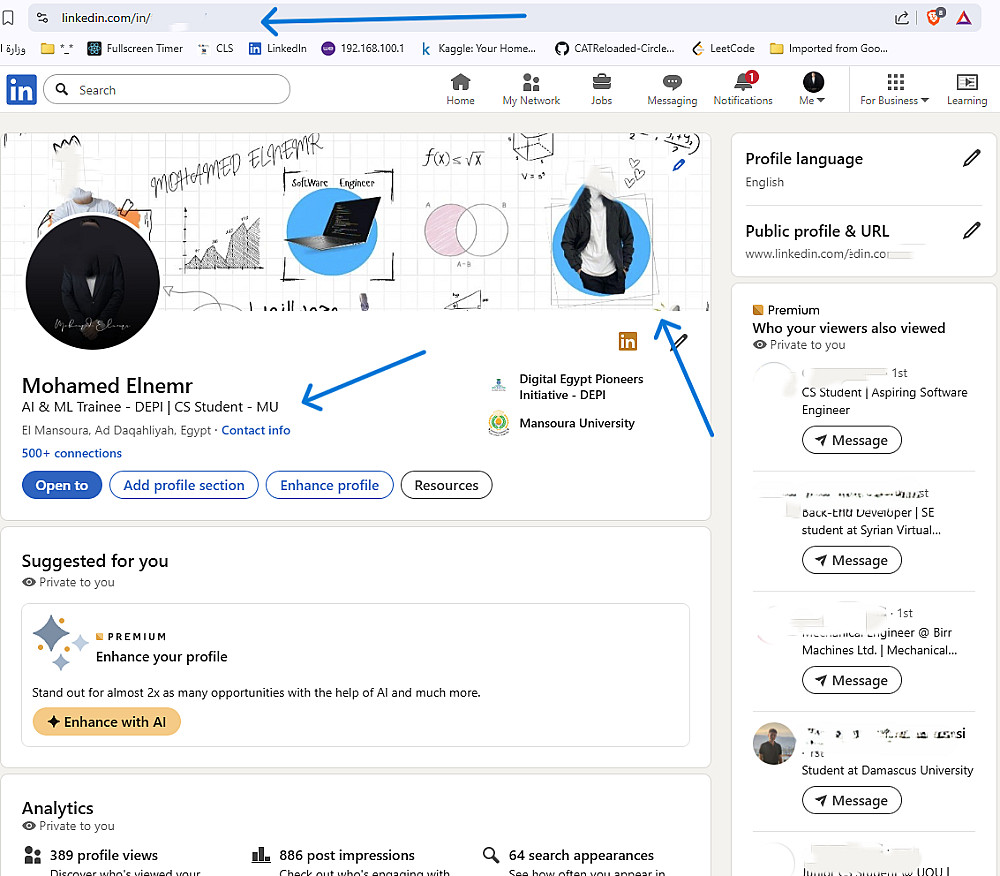Open 886 post impressions analytics
1000x876 pixels.
[347, 855]
